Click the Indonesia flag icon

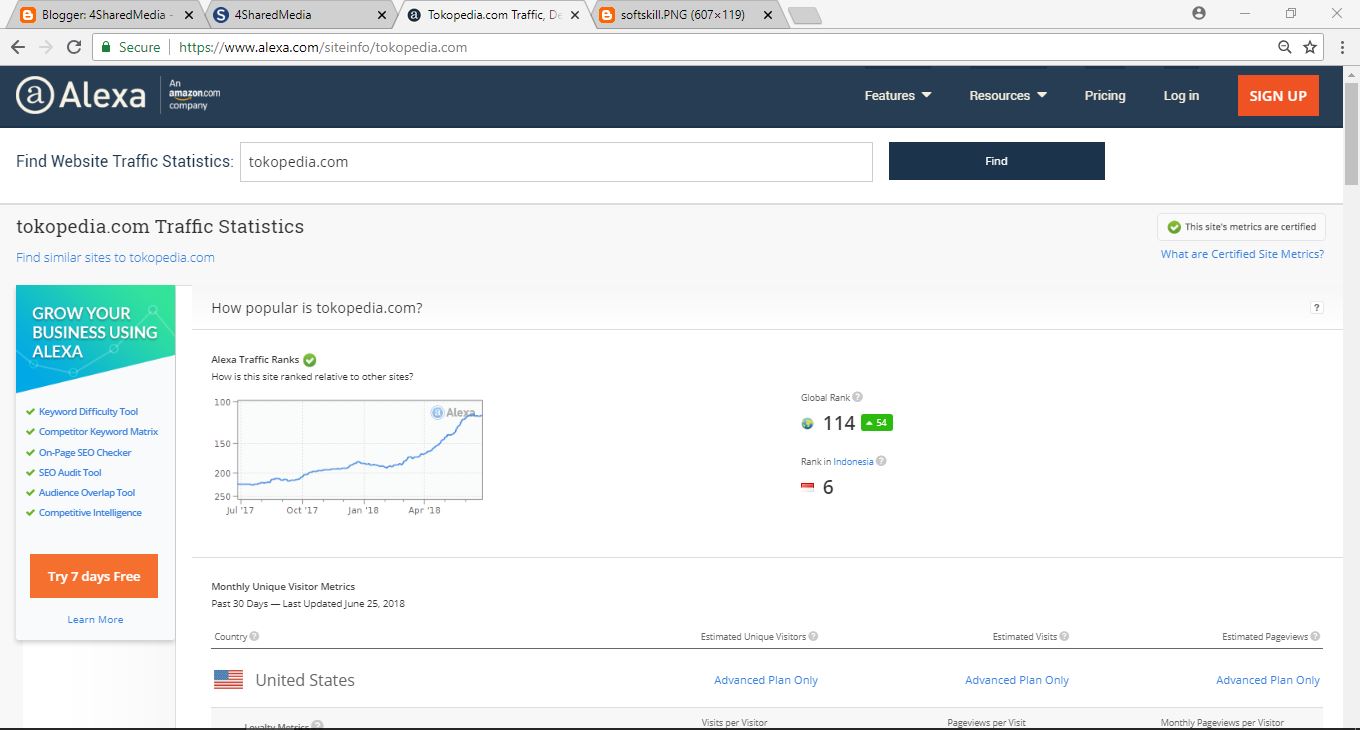pyautogui.click(x=808, y=487)
